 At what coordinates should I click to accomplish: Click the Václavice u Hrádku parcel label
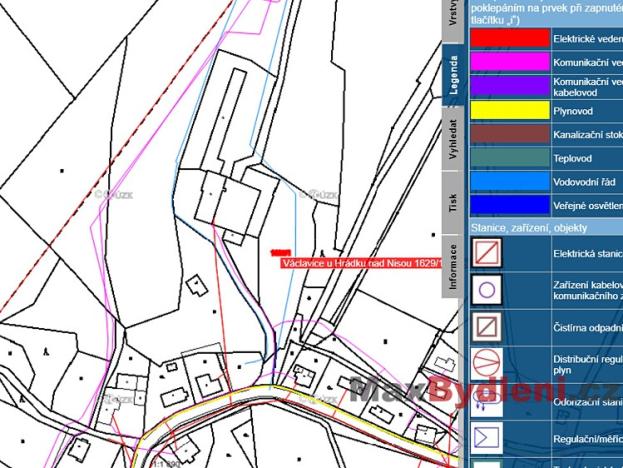[x=360, y=262]
